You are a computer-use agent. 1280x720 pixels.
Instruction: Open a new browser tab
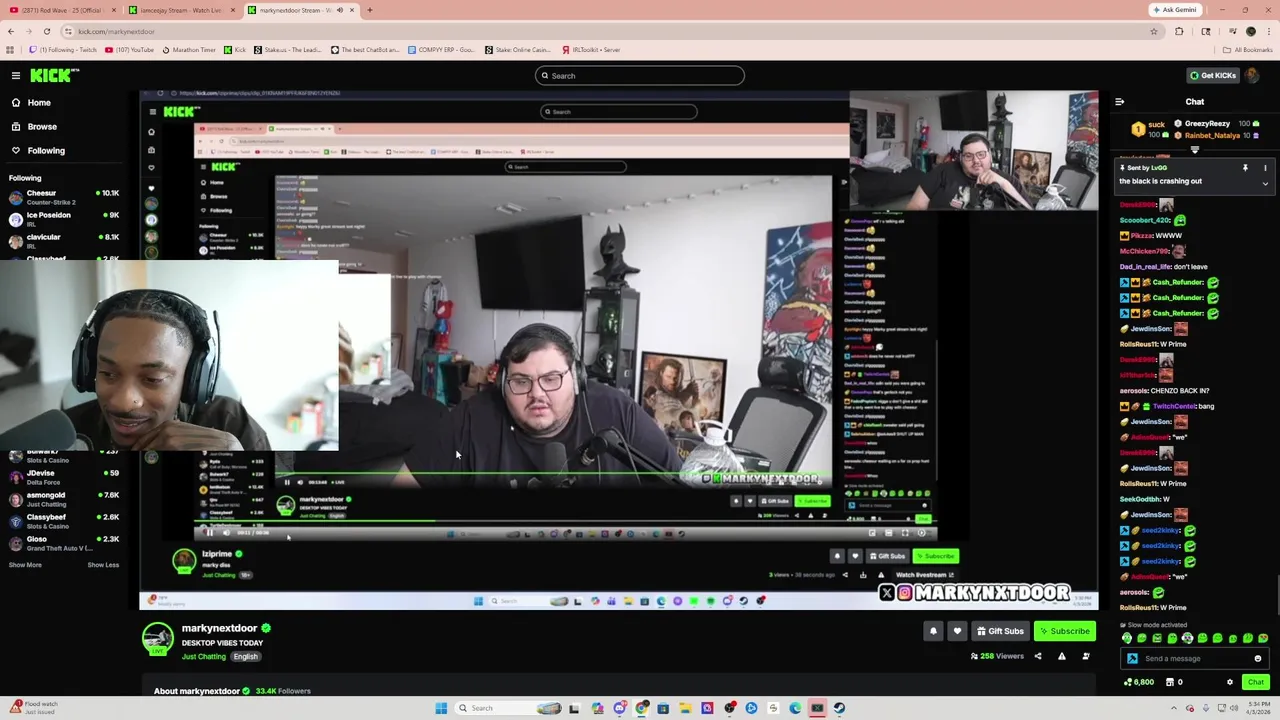coord(369,10)
